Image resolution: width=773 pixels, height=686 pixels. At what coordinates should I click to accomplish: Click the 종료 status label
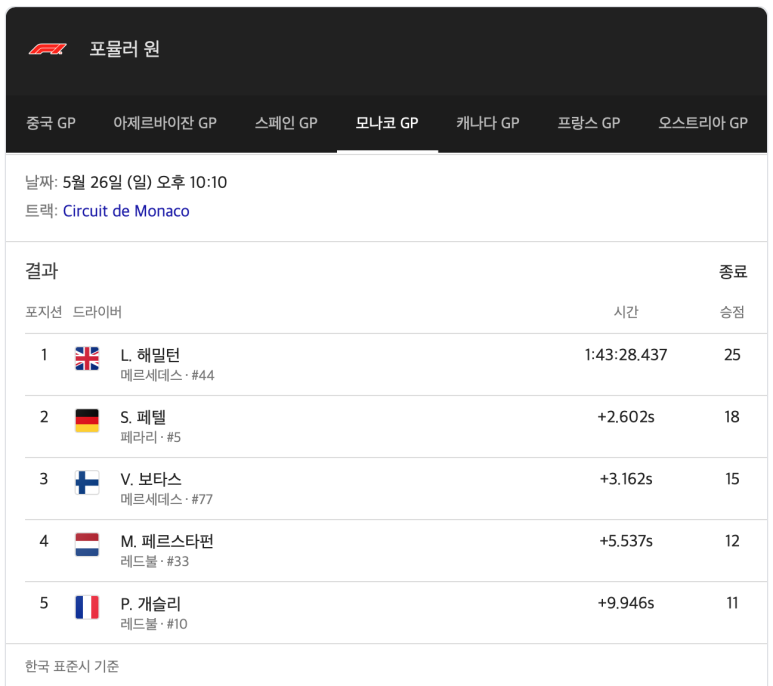point(733,272)
